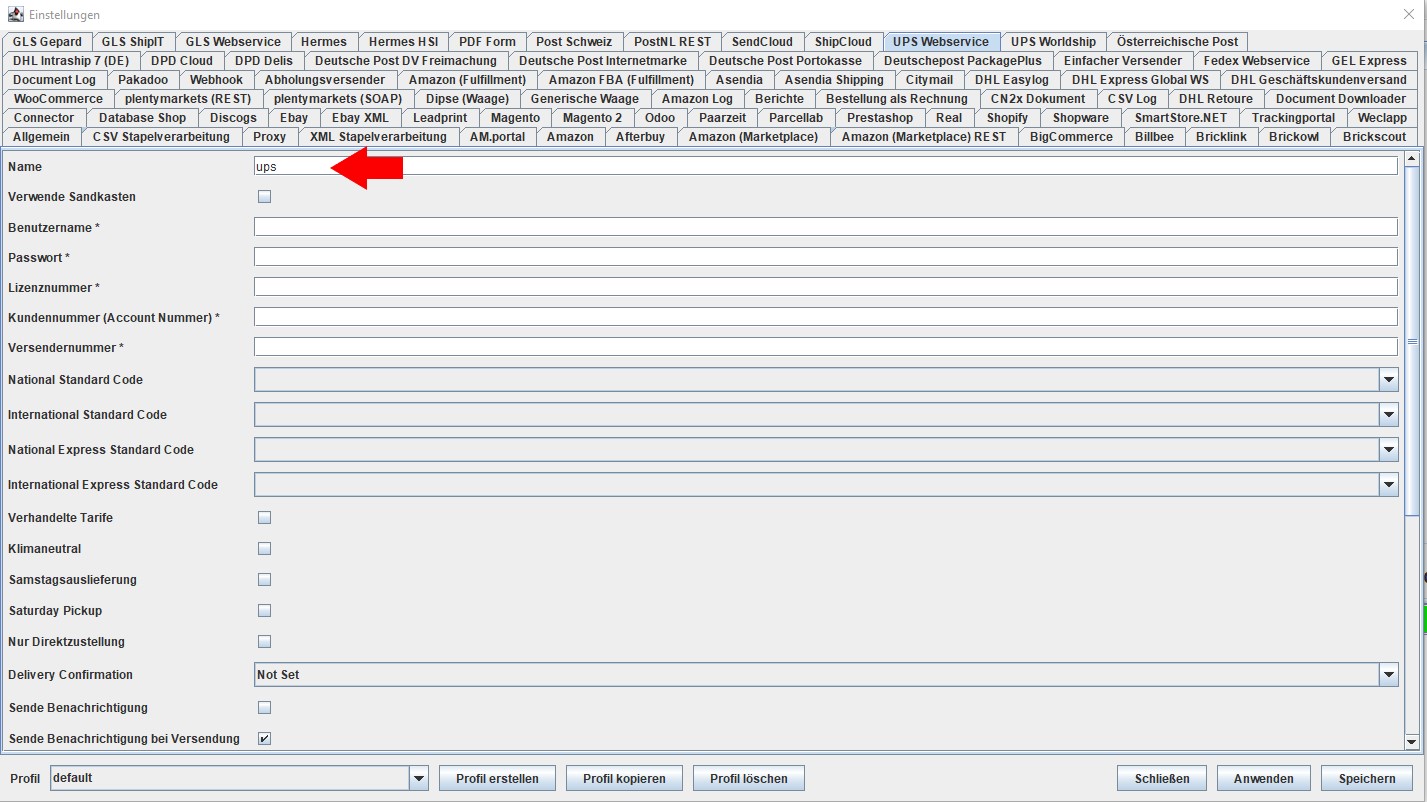
Task: Select the Österreichische Post tab
Action: (x=1177, y=42)
